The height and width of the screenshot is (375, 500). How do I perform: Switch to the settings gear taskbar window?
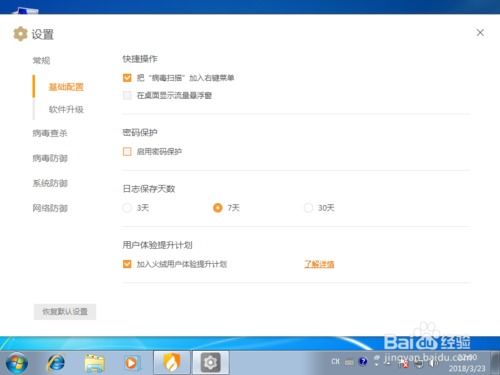coord(210,362)
